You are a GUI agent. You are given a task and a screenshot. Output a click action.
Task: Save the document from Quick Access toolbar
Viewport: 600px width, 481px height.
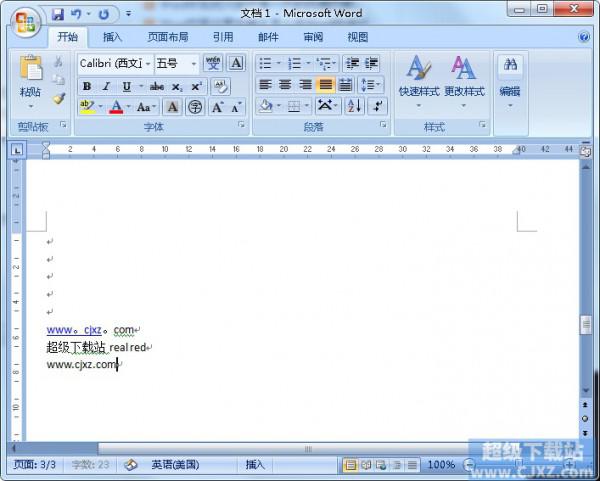tap(58, 15)
